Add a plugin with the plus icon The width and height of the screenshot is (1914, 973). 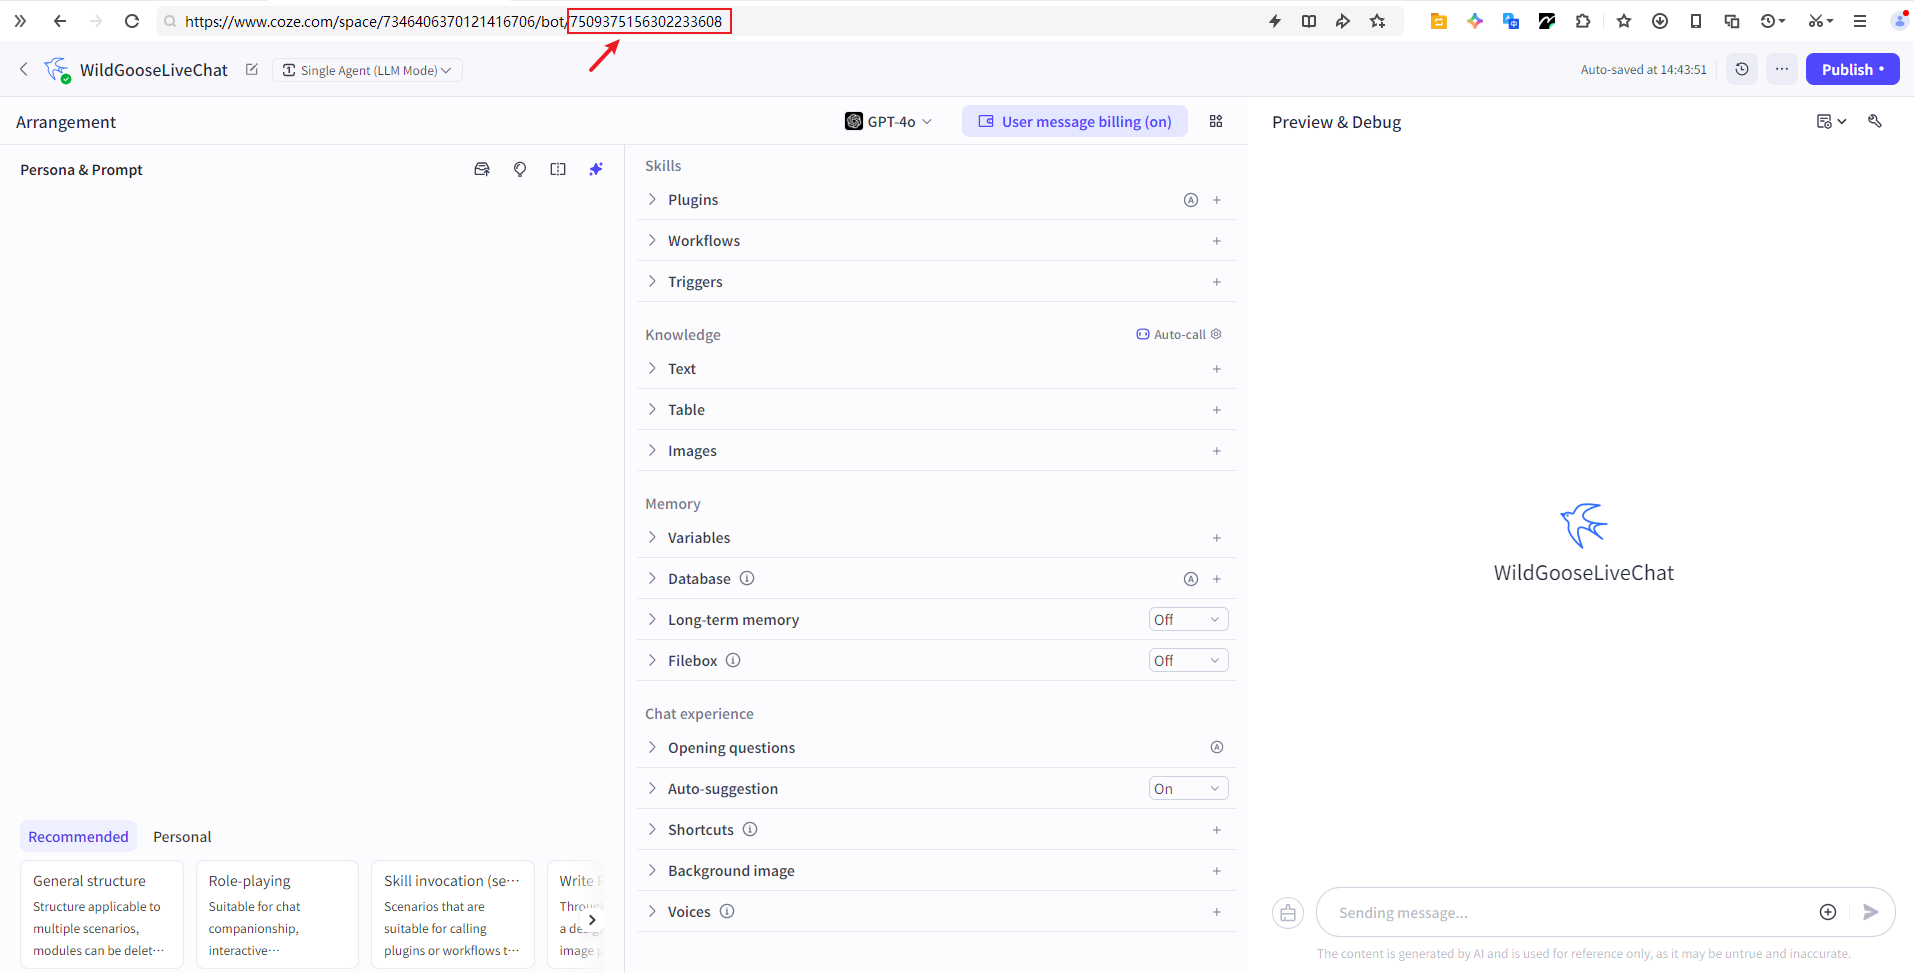click(x=1217, y=200)
